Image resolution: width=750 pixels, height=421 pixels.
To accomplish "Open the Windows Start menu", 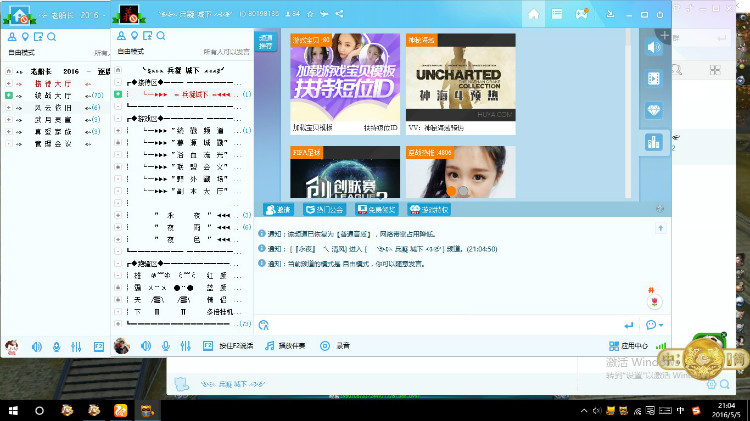I will (x=13, y=411).
